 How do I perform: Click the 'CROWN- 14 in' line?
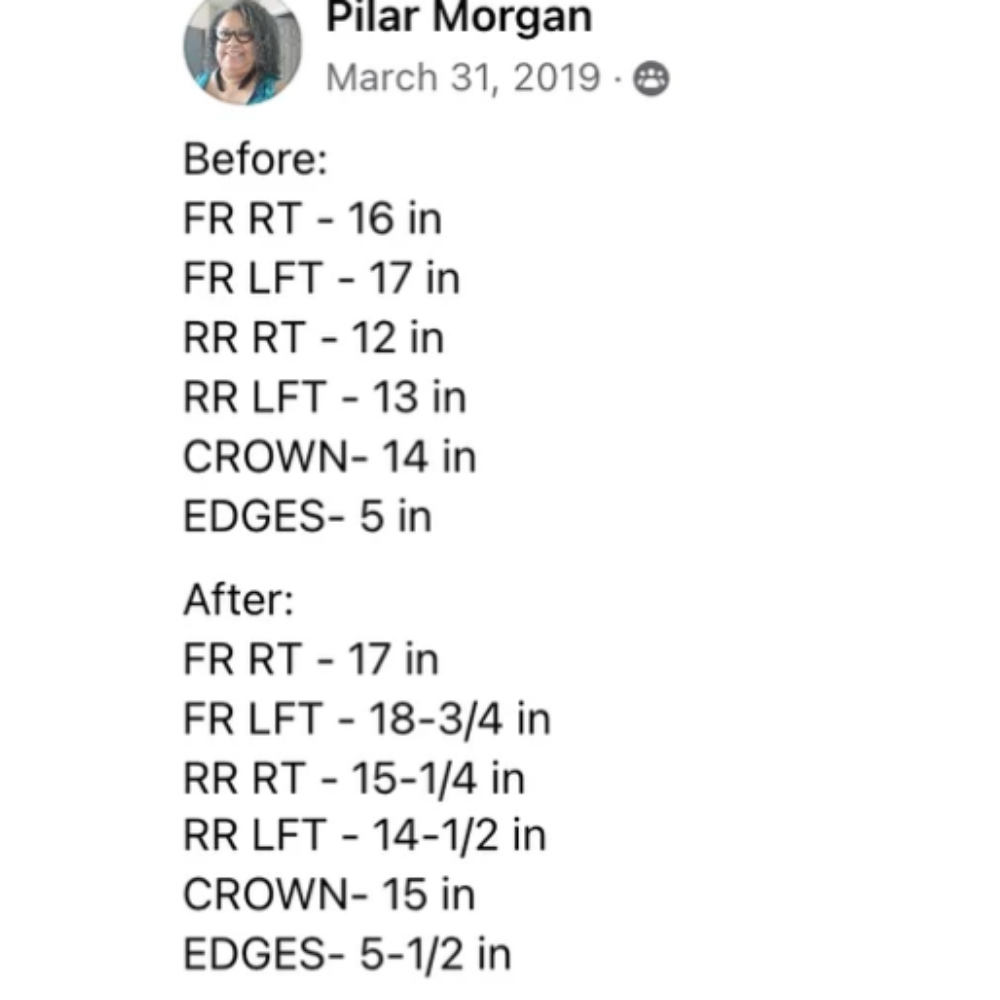pyautogui.click(x=330, y=457)
